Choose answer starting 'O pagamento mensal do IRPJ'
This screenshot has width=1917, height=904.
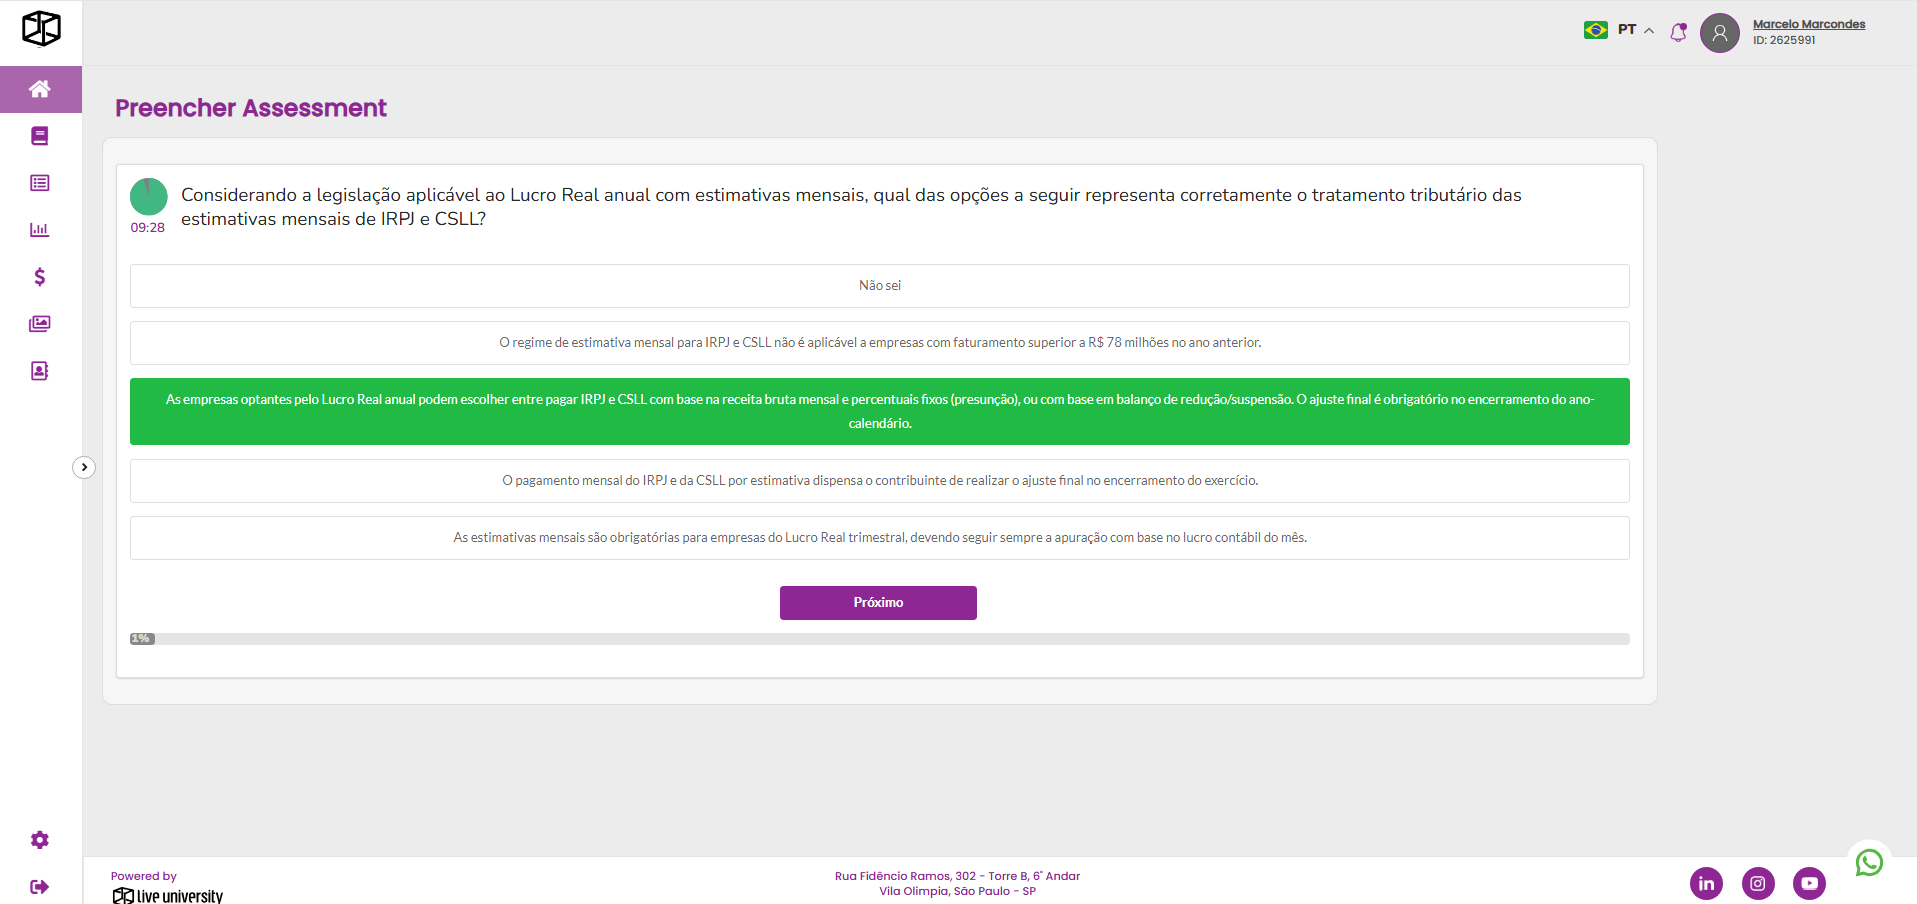(x=879, y=481)
